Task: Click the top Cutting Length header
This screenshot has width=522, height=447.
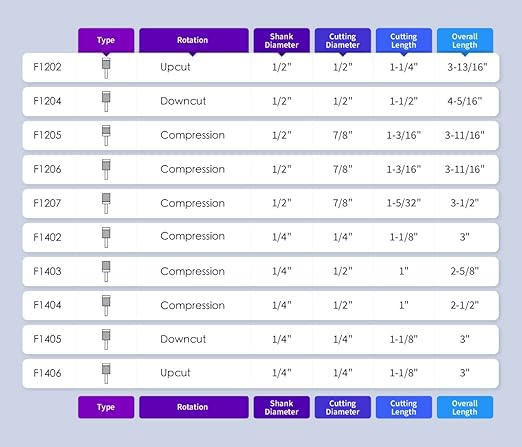Action: click(x=404, y=40)
